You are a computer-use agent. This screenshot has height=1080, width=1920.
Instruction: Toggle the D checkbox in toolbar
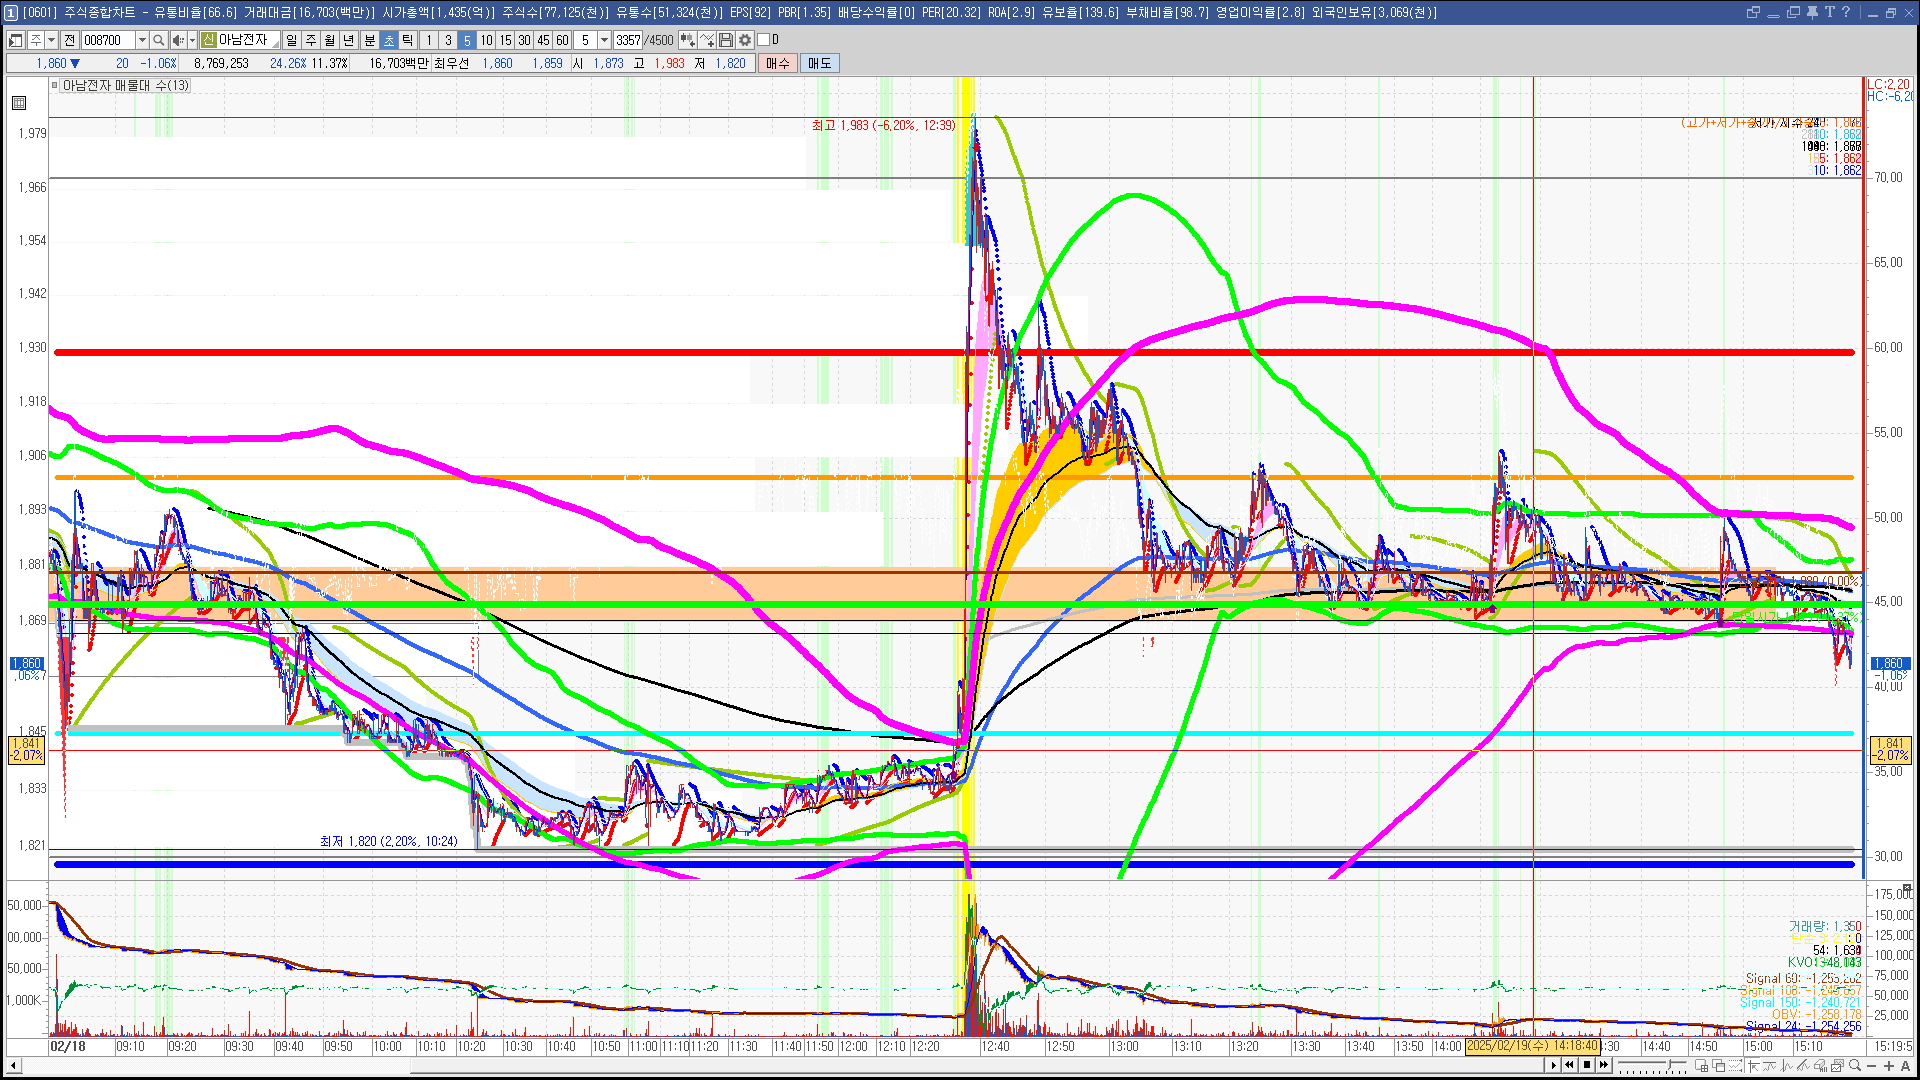(x=764, y=40)
